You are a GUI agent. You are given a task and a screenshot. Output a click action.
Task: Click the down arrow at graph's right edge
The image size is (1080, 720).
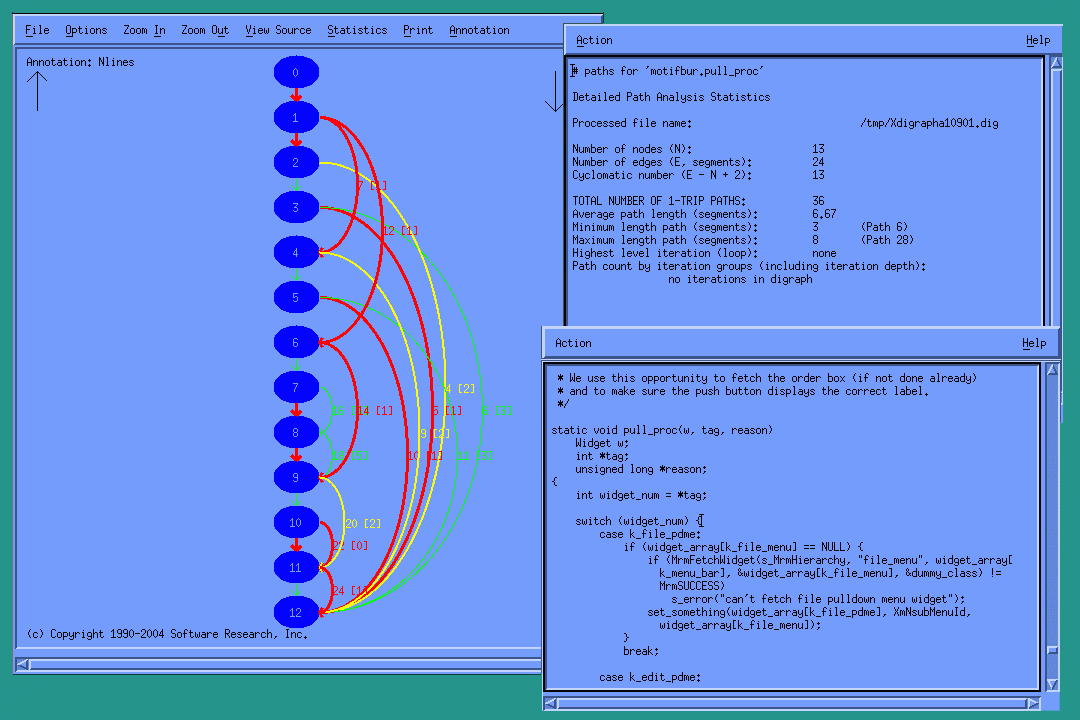(554, 92)
